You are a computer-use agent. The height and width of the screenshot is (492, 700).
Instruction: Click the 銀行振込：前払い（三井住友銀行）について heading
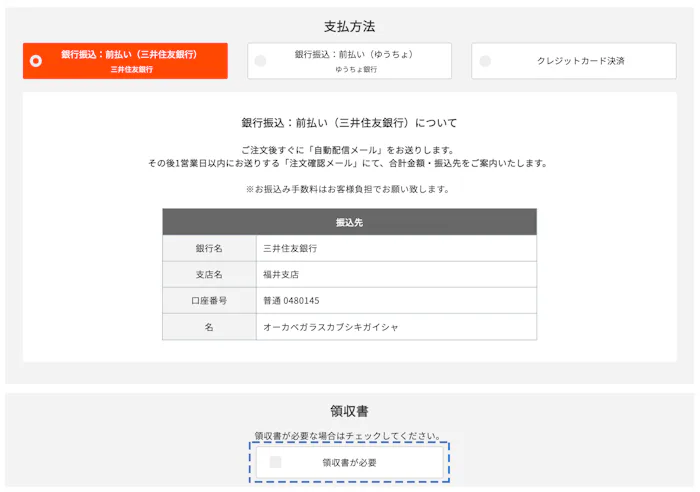(349, 123)
